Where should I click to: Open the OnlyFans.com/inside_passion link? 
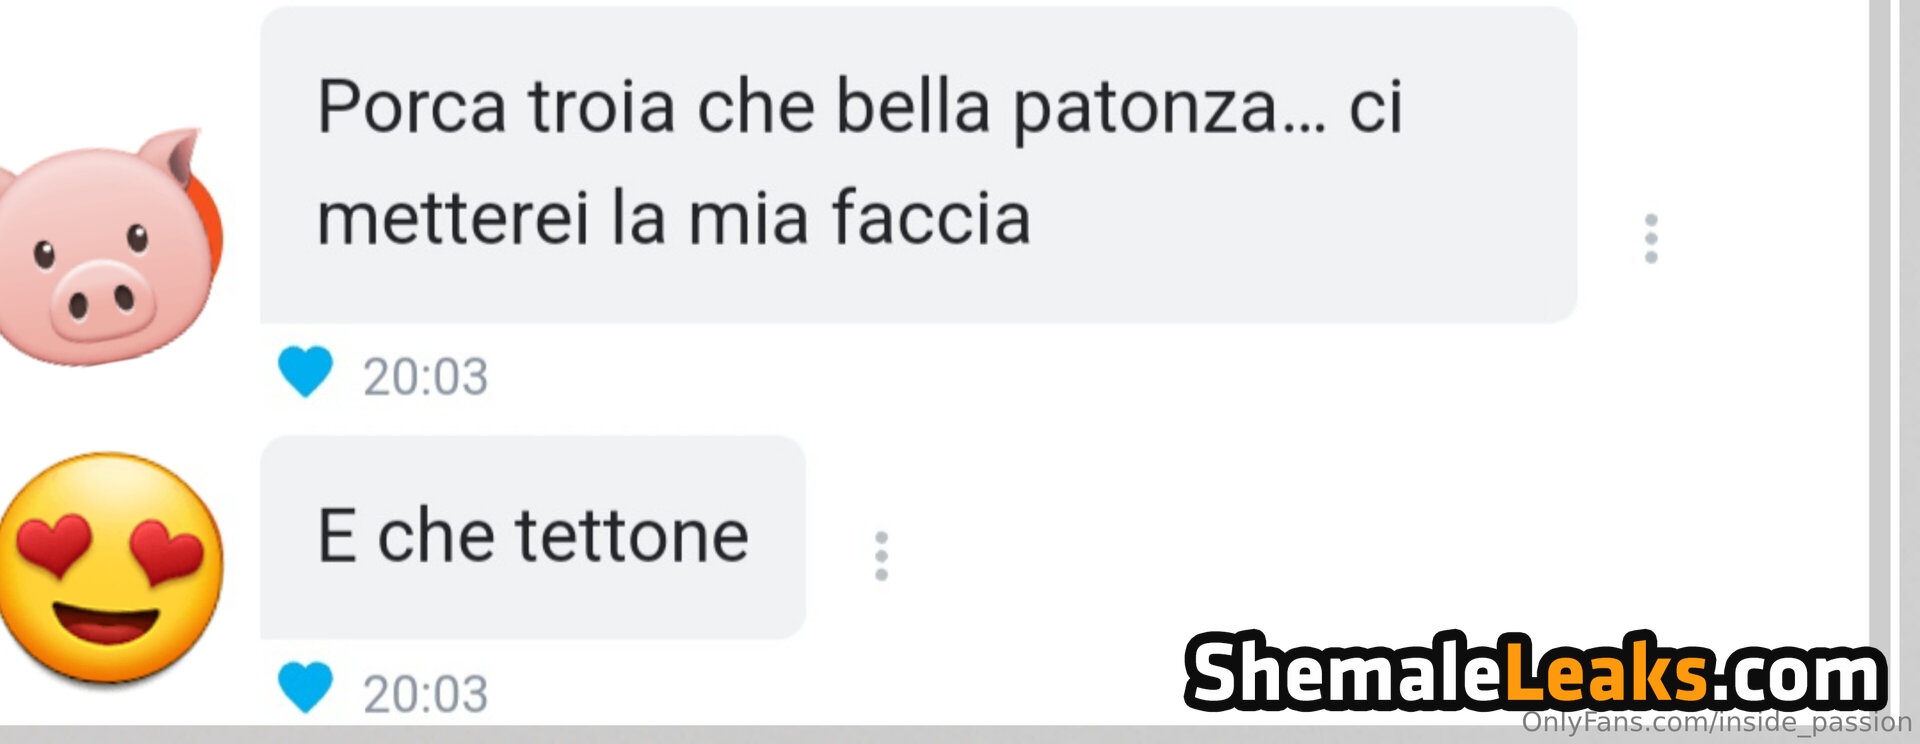(1716, 722)
